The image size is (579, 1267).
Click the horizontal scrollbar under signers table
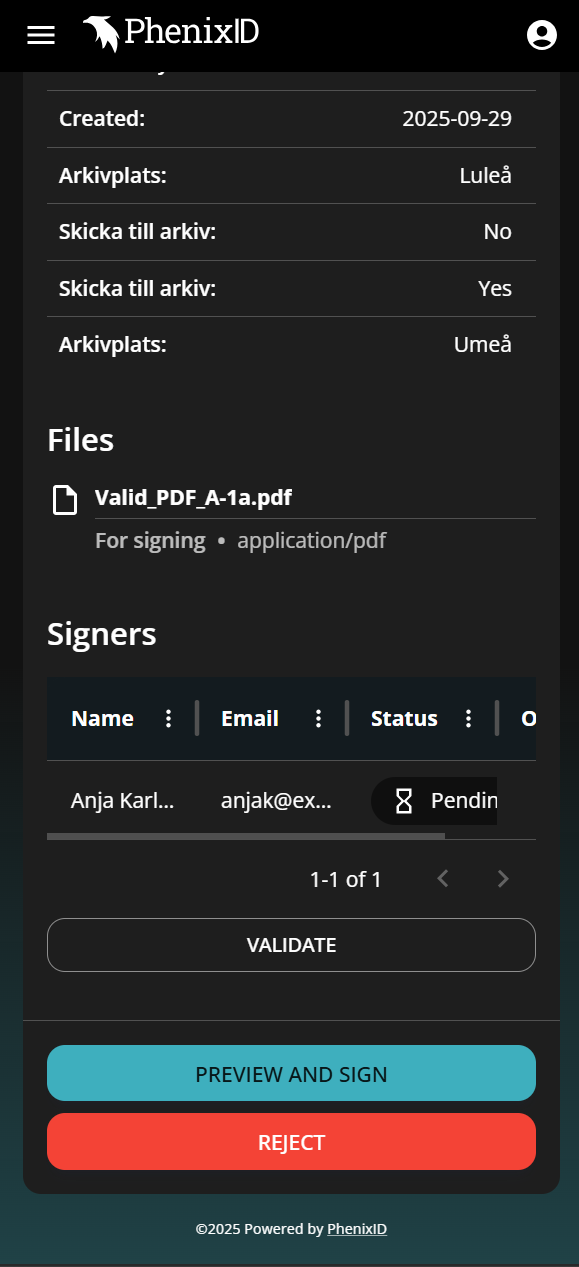(245, 835)
